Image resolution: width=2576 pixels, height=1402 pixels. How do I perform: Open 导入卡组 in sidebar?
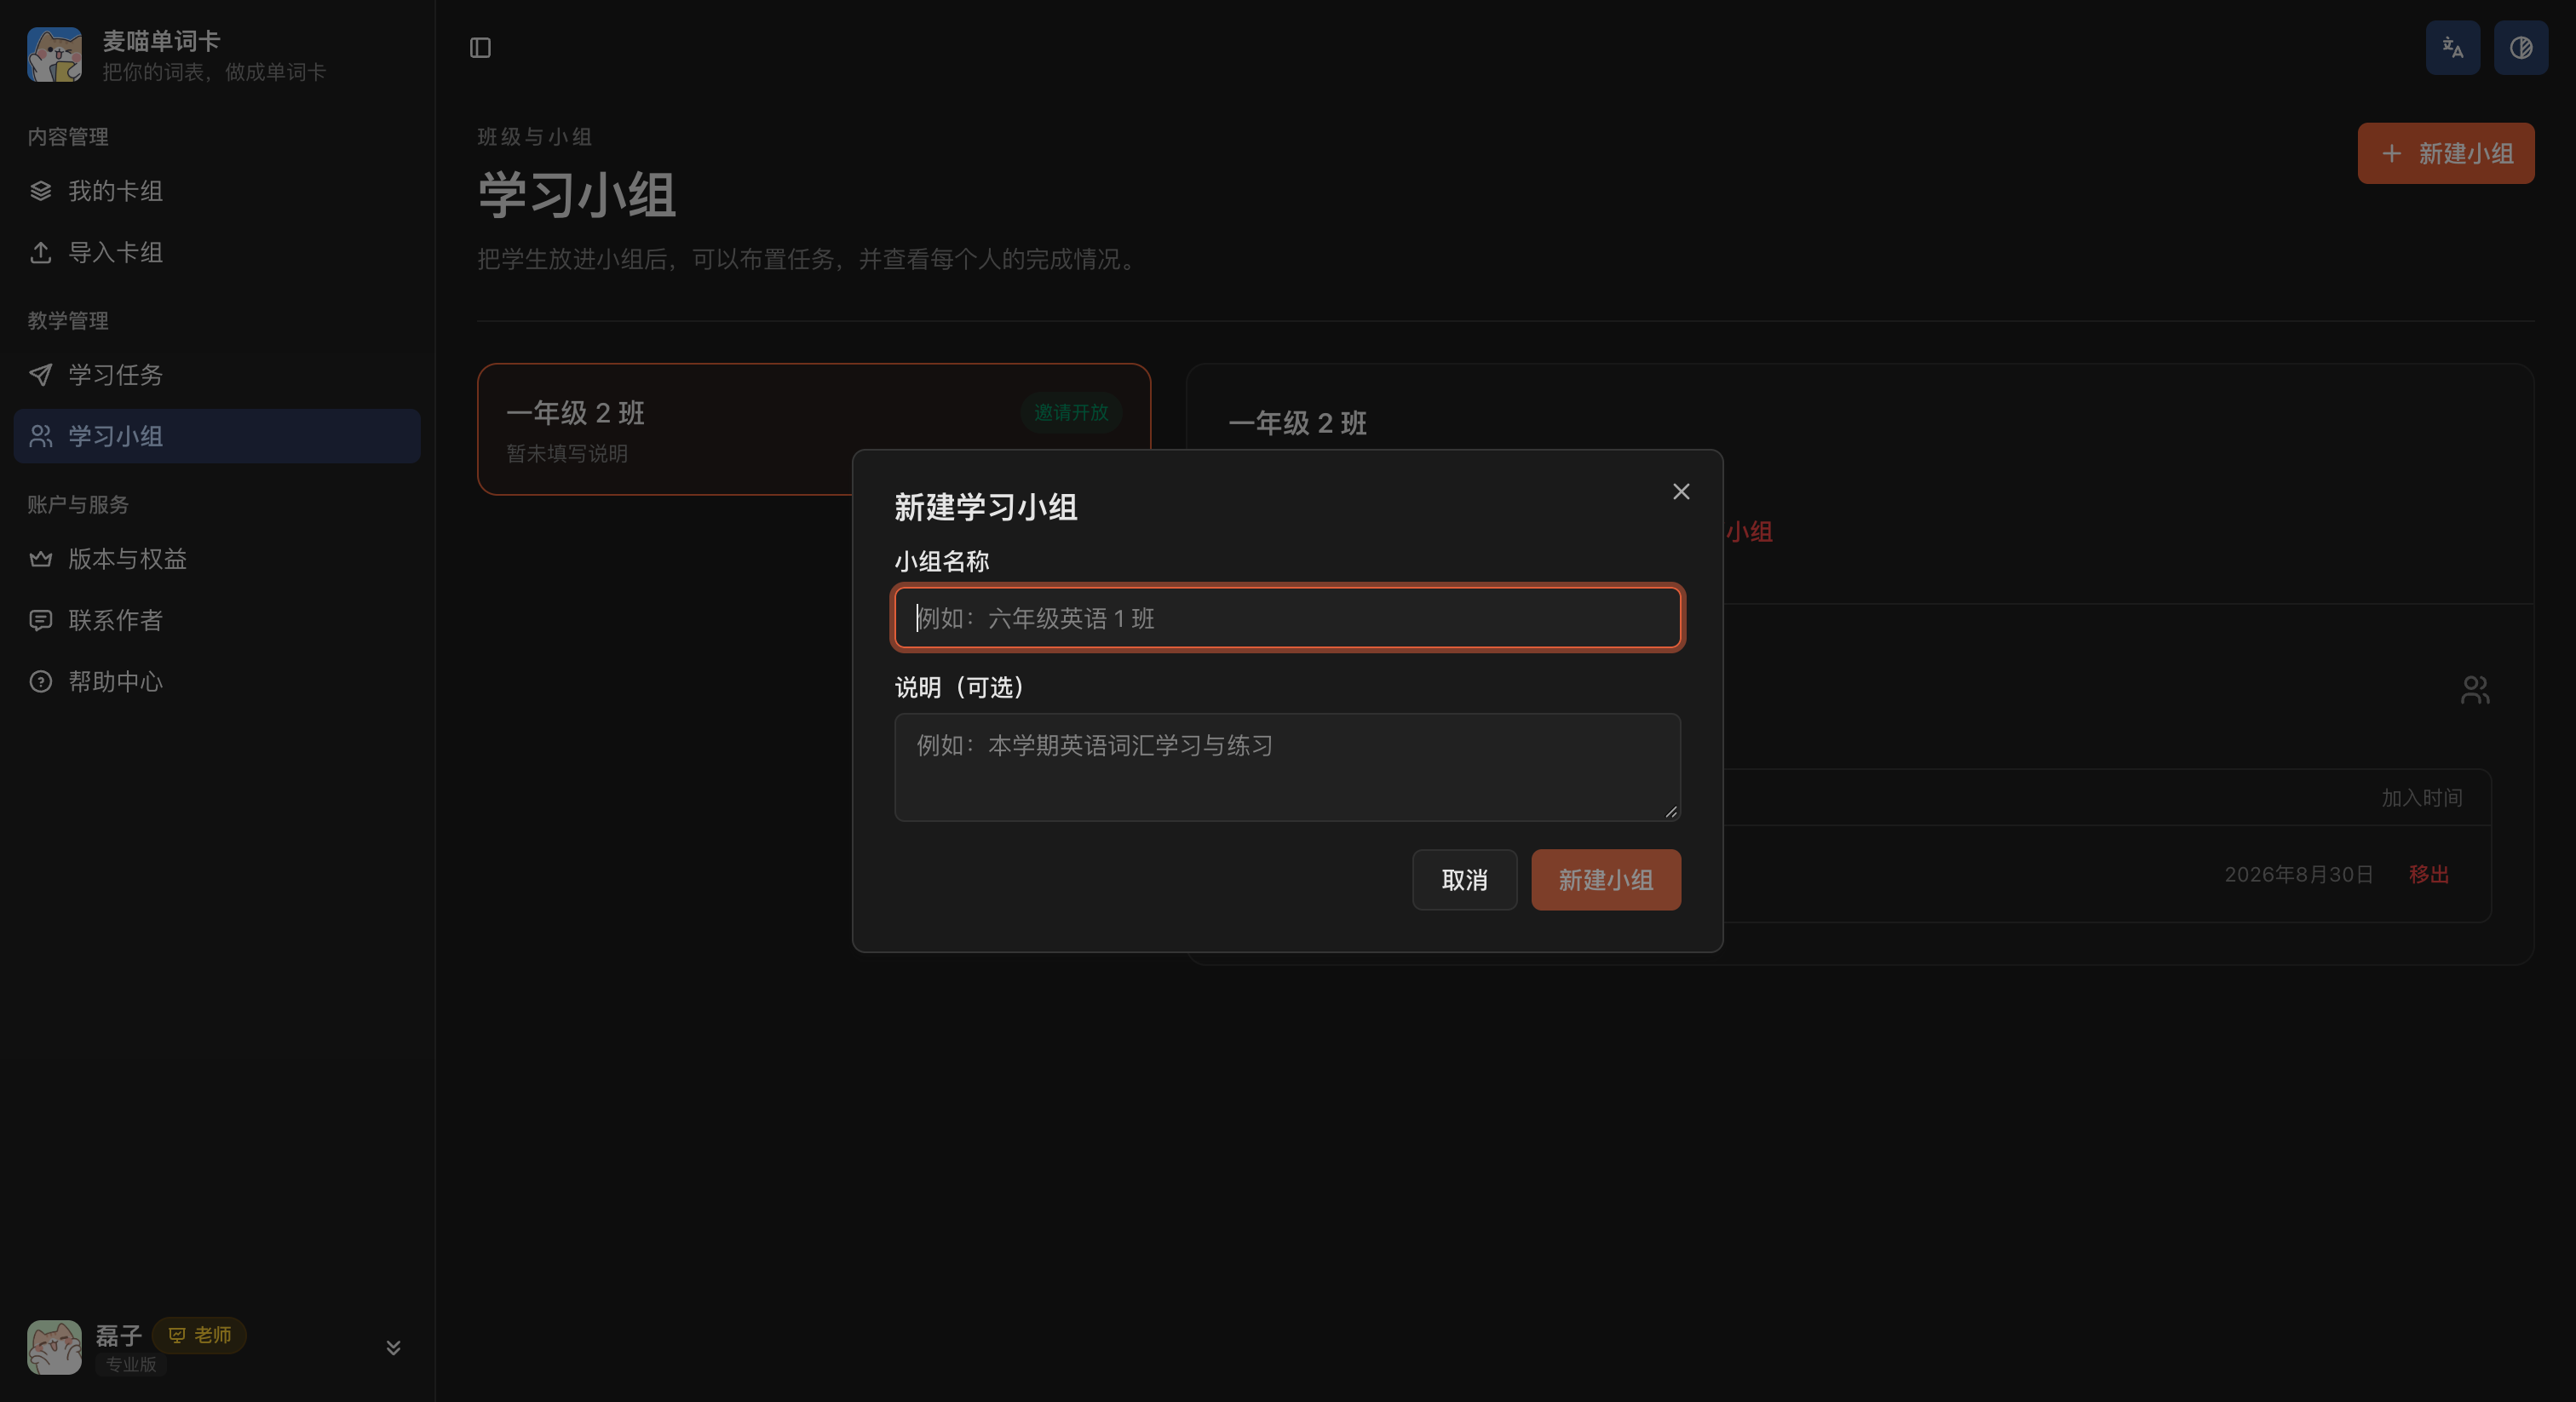217,252
